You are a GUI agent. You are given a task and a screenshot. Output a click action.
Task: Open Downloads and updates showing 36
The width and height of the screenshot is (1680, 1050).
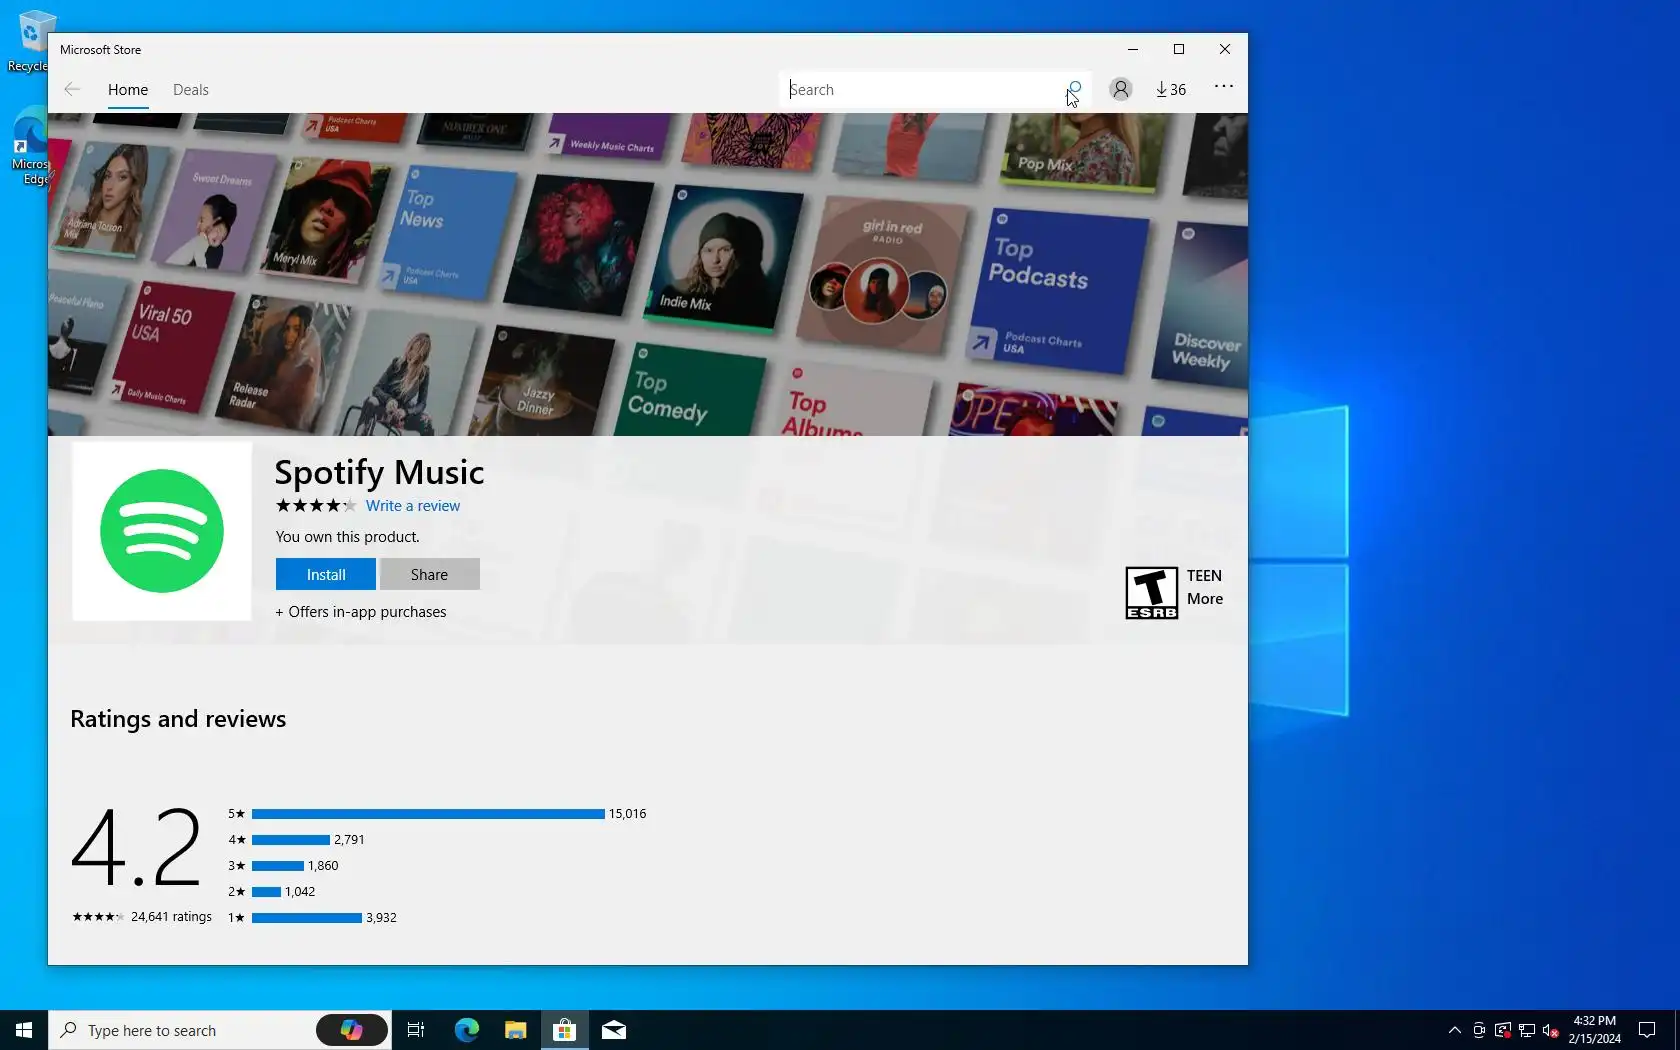tap(1171, 89)
